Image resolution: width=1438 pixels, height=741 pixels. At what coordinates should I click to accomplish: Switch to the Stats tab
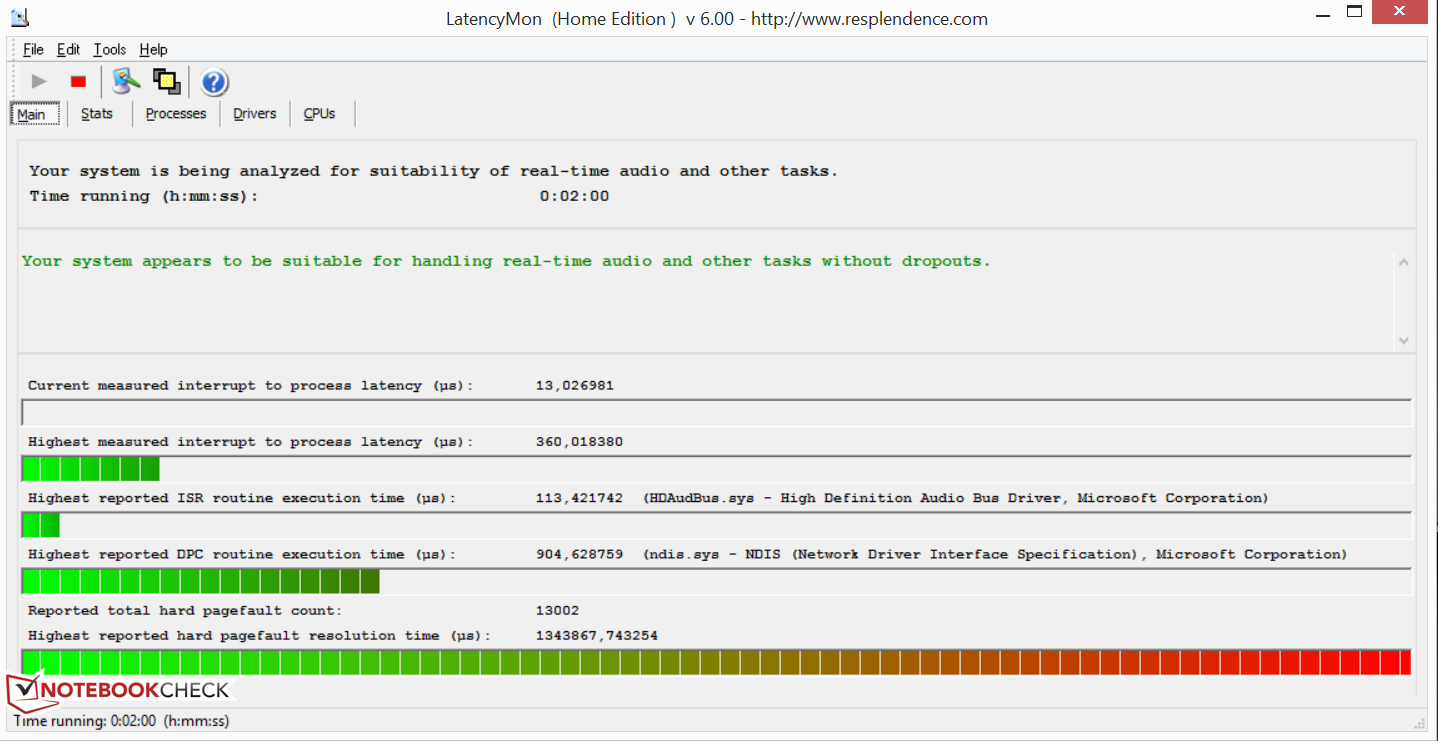click(97, 114)
